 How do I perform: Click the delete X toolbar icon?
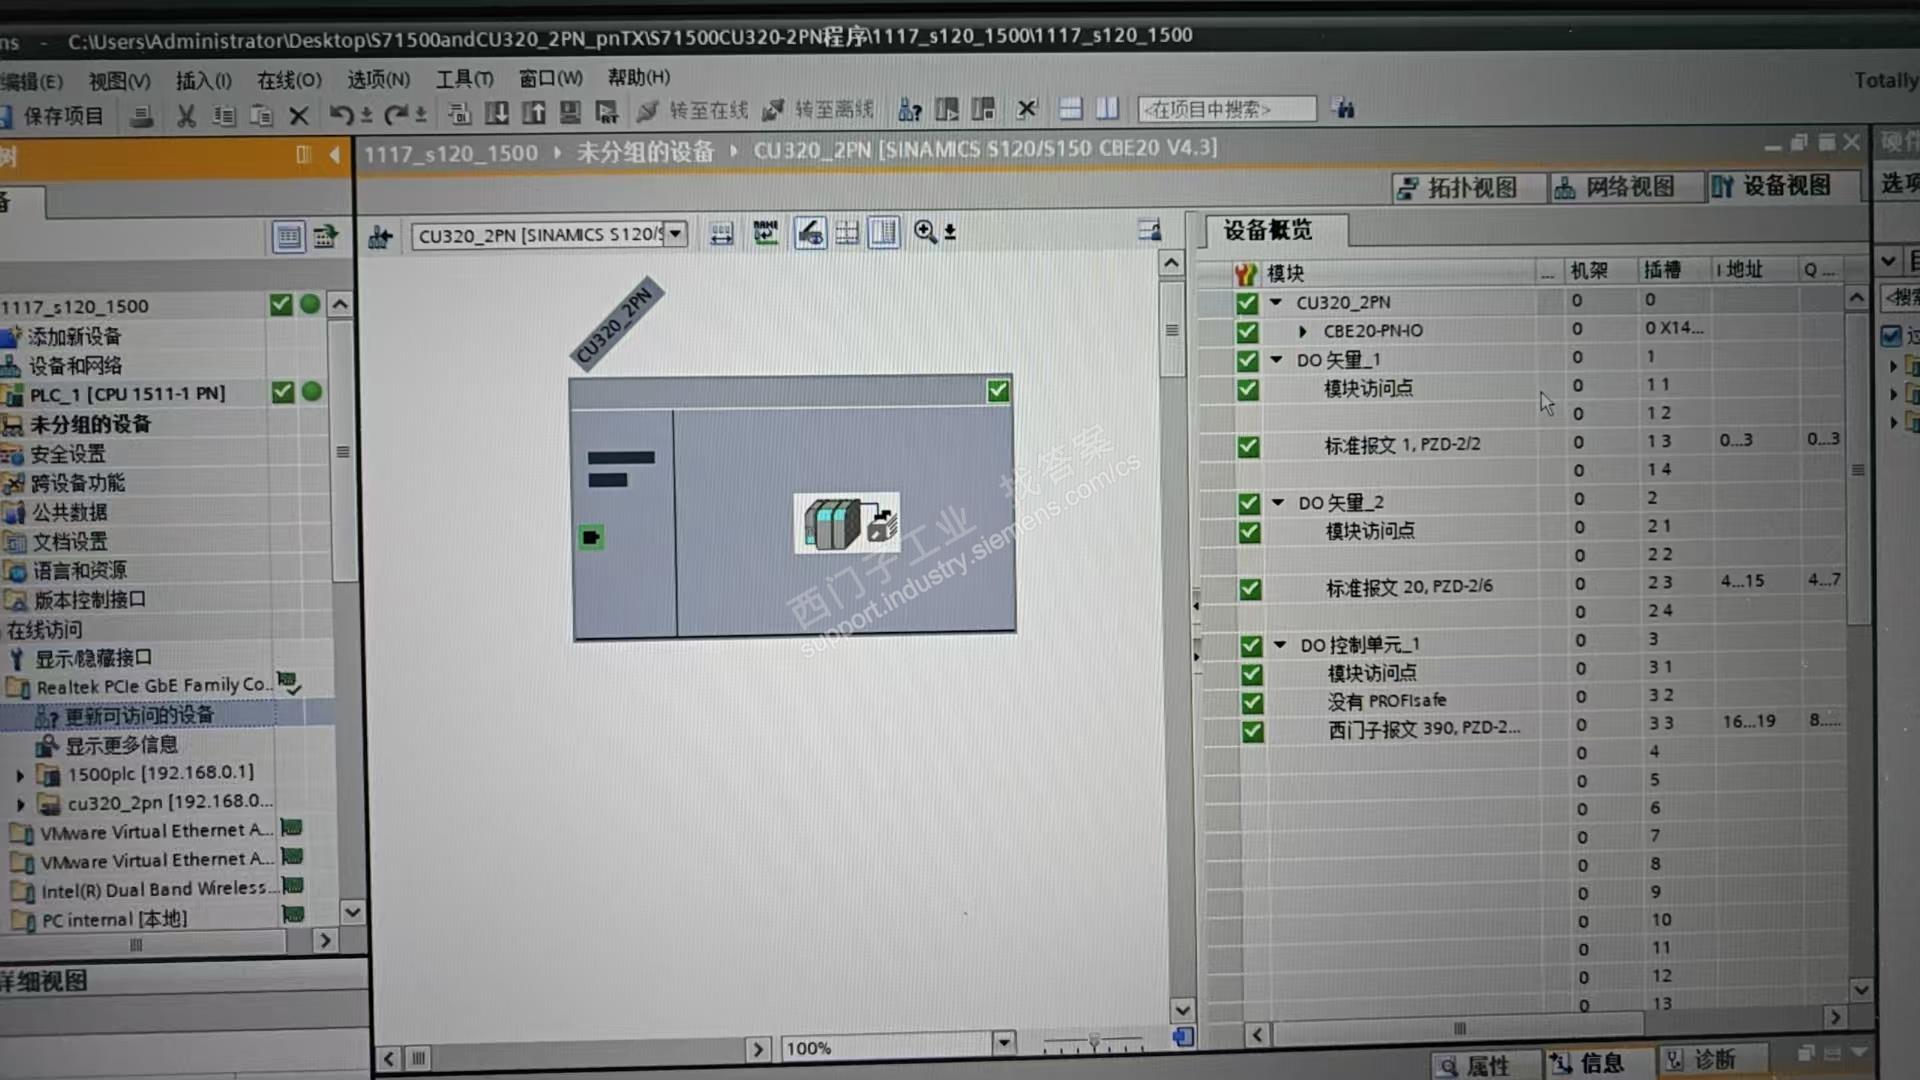tap(298, 116)
